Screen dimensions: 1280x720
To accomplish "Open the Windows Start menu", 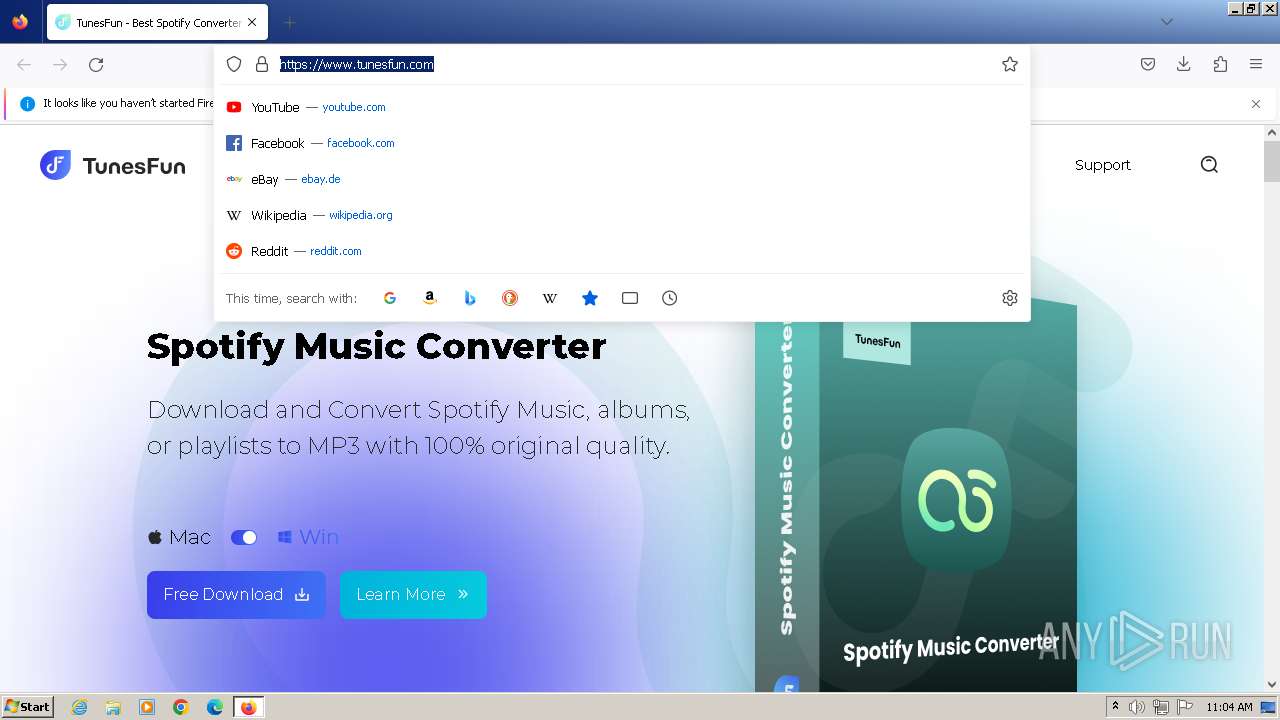I will (28, 707).
